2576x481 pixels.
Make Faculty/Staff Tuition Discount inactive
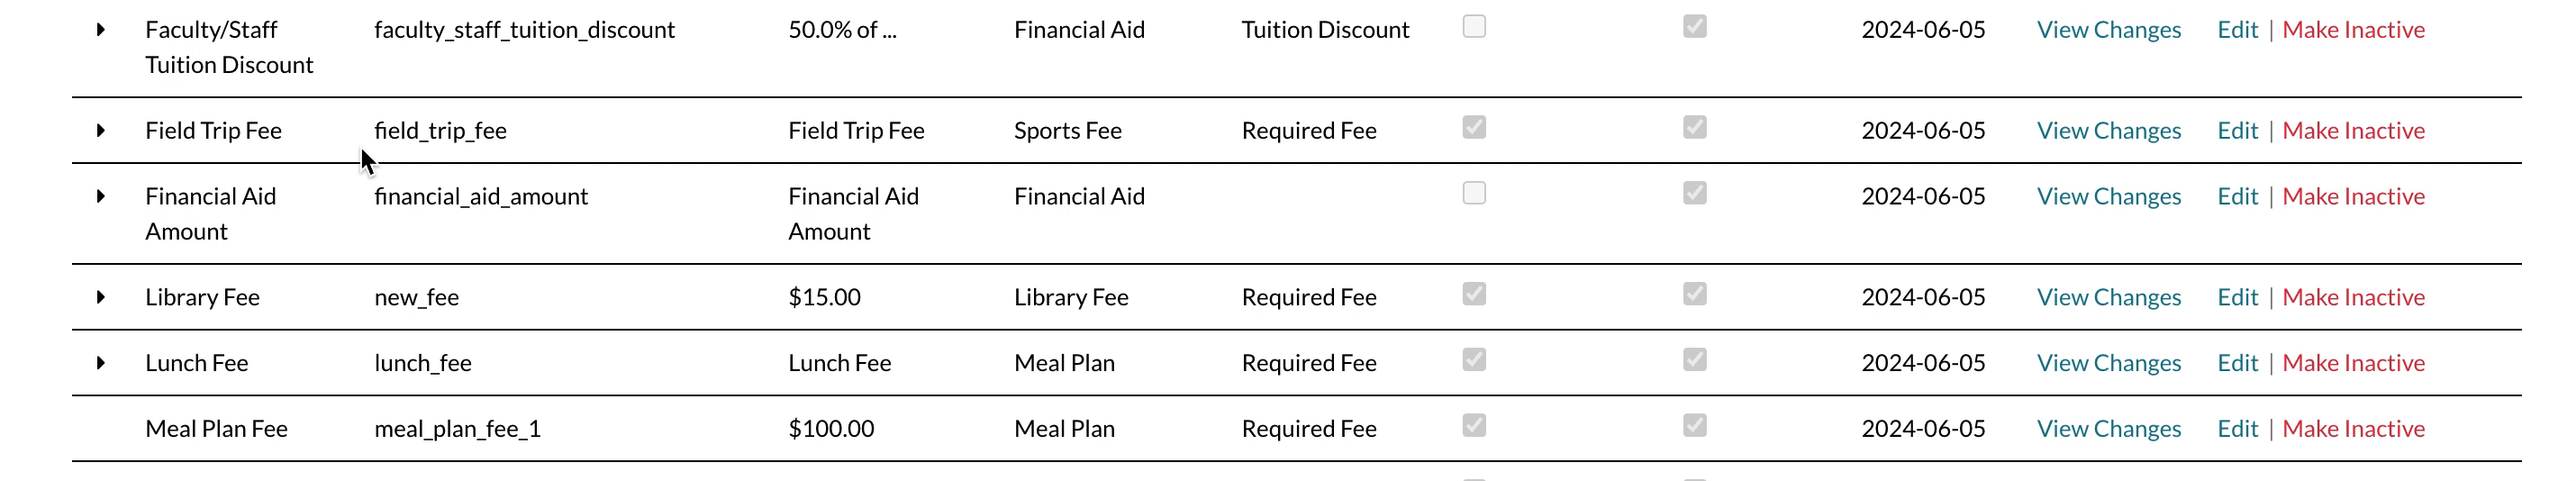tap(2353, 30)
